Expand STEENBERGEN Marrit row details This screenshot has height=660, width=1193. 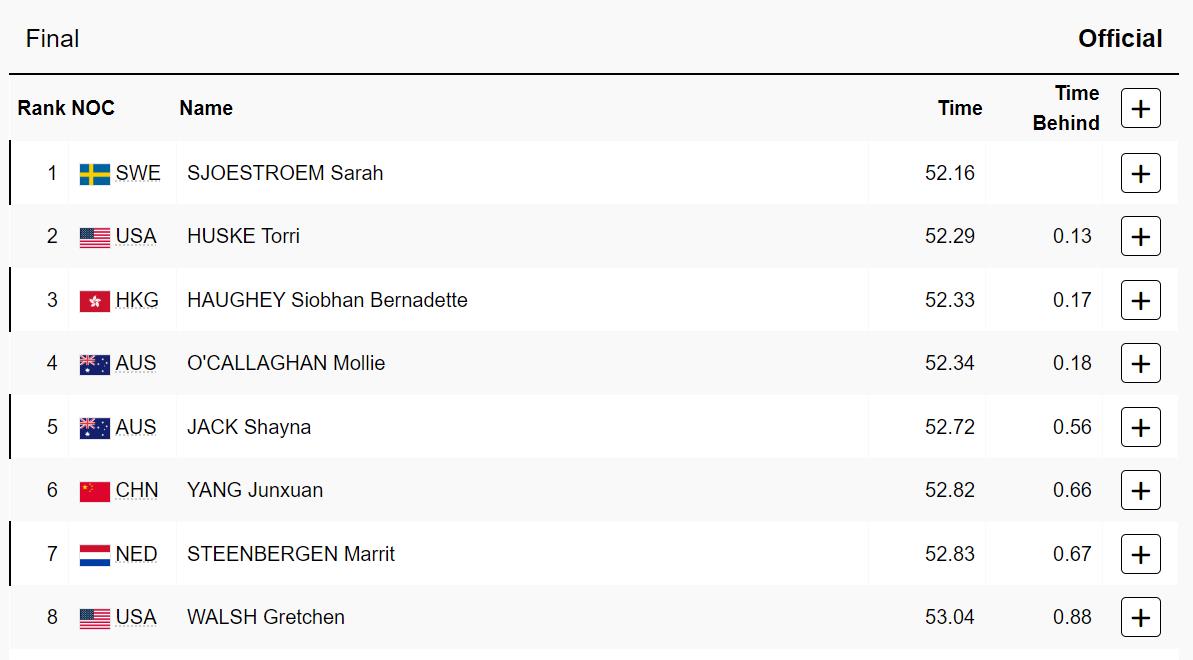[x=1140, y=555]
